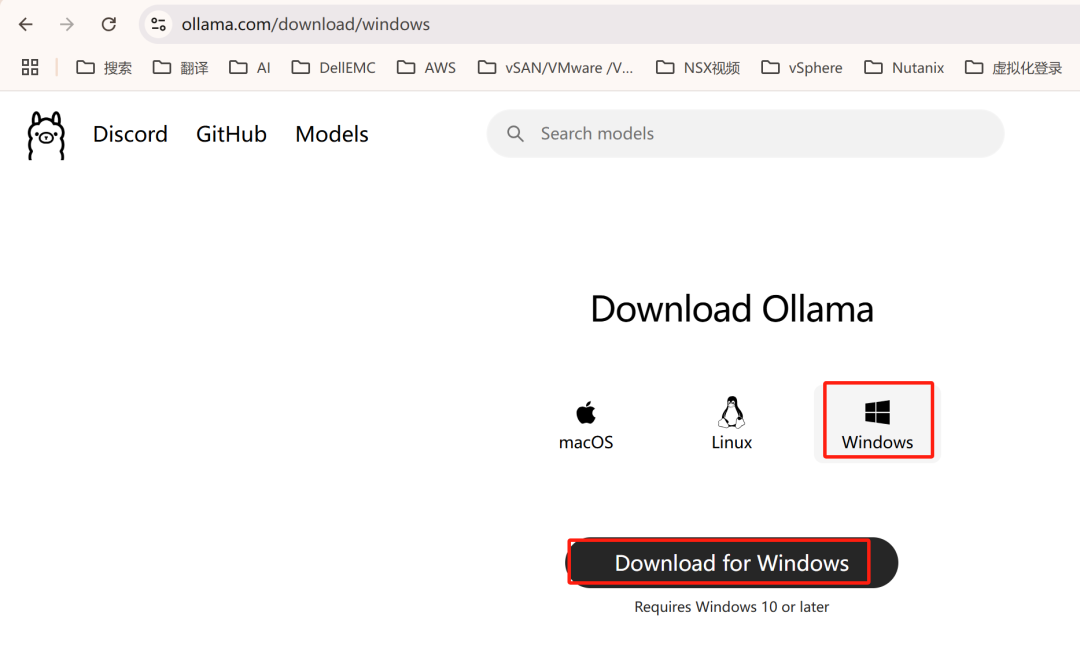The height and width of the screenshot is (646, 1080).
Task: Click the Download for Windows button
Action: coord(731,563)
